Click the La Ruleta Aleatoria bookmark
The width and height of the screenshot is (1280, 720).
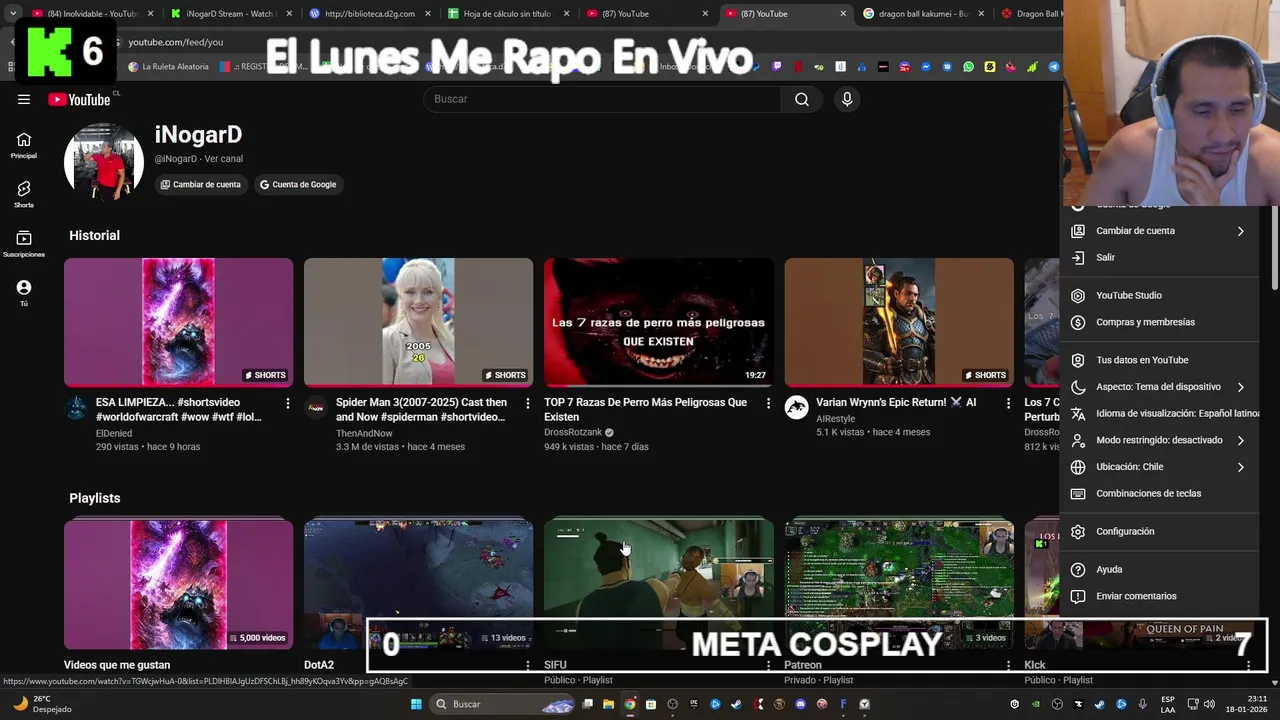click(x=169, y=67)
